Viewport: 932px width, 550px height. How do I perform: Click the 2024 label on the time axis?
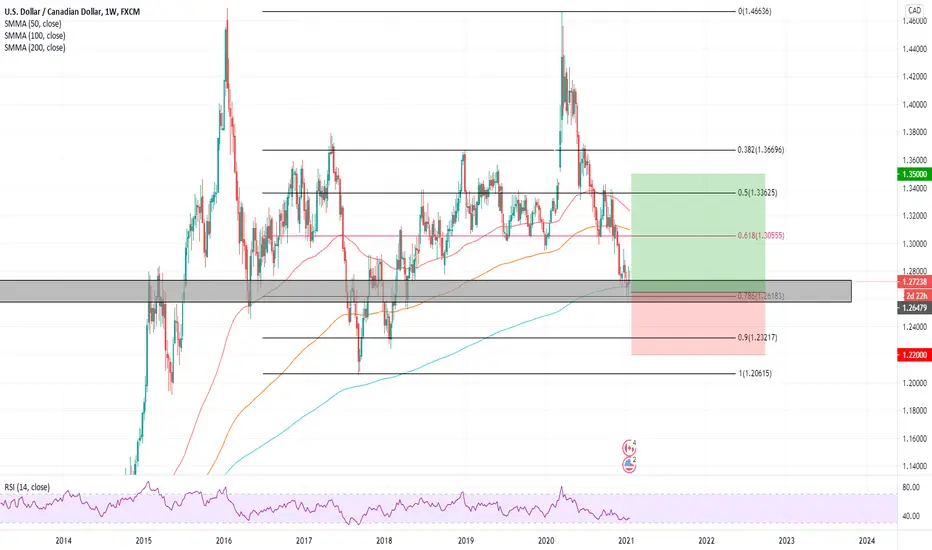867,540
